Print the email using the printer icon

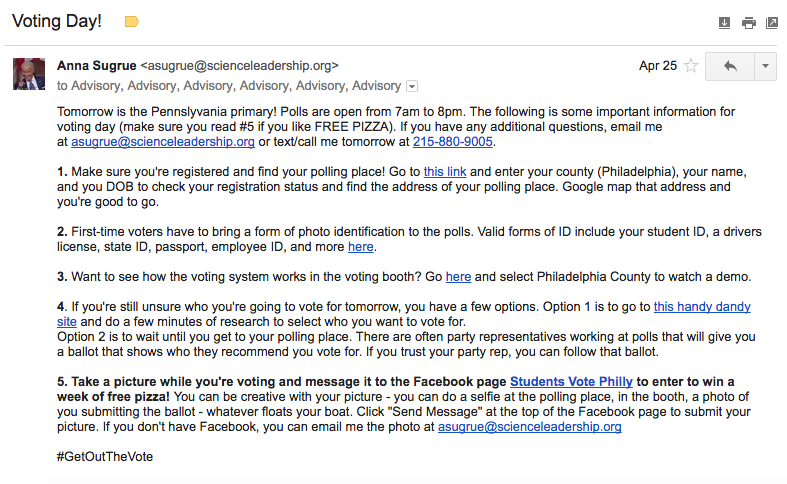pyautogui.click(x=748, y=23)
